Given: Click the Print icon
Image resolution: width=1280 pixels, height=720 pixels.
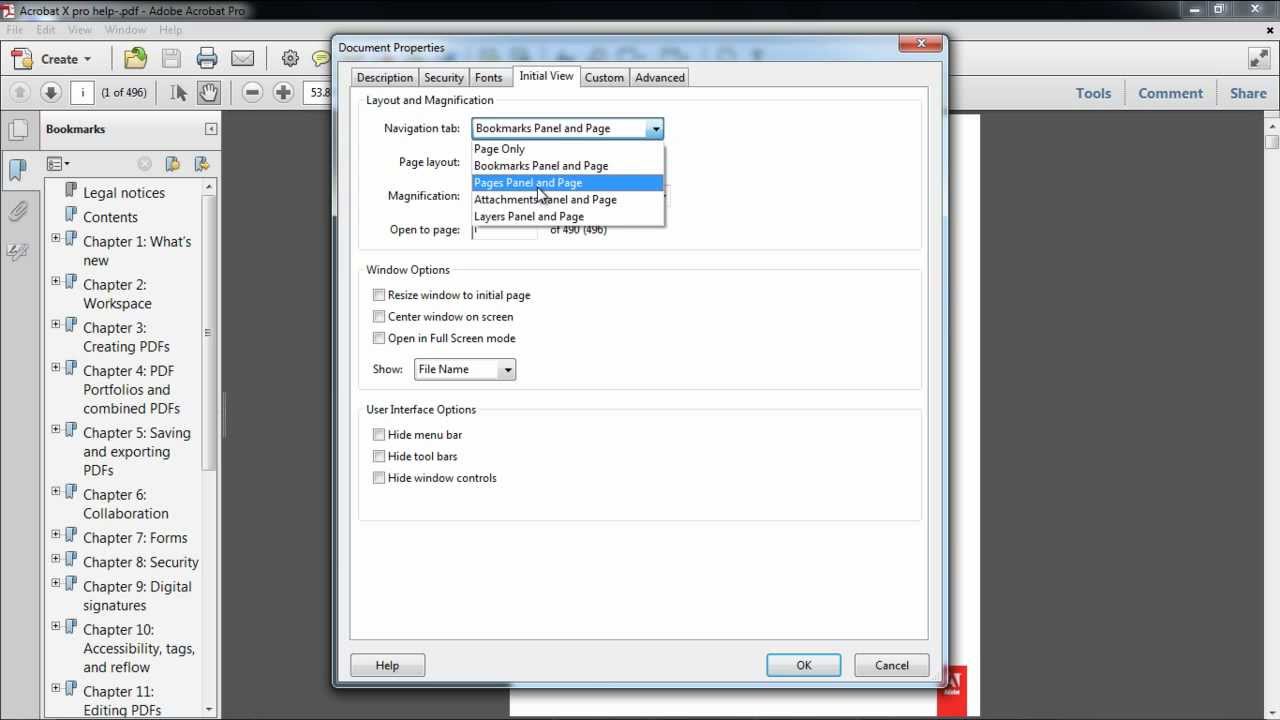Looking at the screenshot, I should 207,59.
